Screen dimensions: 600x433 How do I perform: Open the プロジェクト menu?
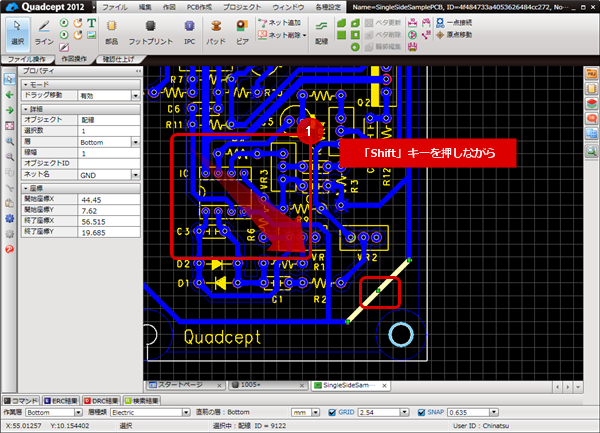242,7
